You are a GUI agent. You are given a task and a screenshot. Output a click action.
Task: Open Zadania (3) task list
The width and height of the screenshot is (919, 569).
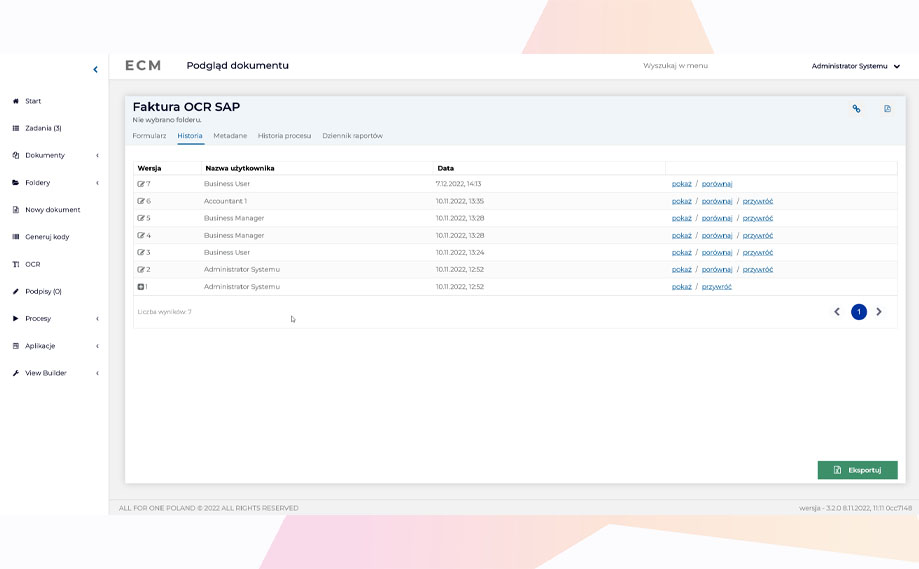click(43, 128)
